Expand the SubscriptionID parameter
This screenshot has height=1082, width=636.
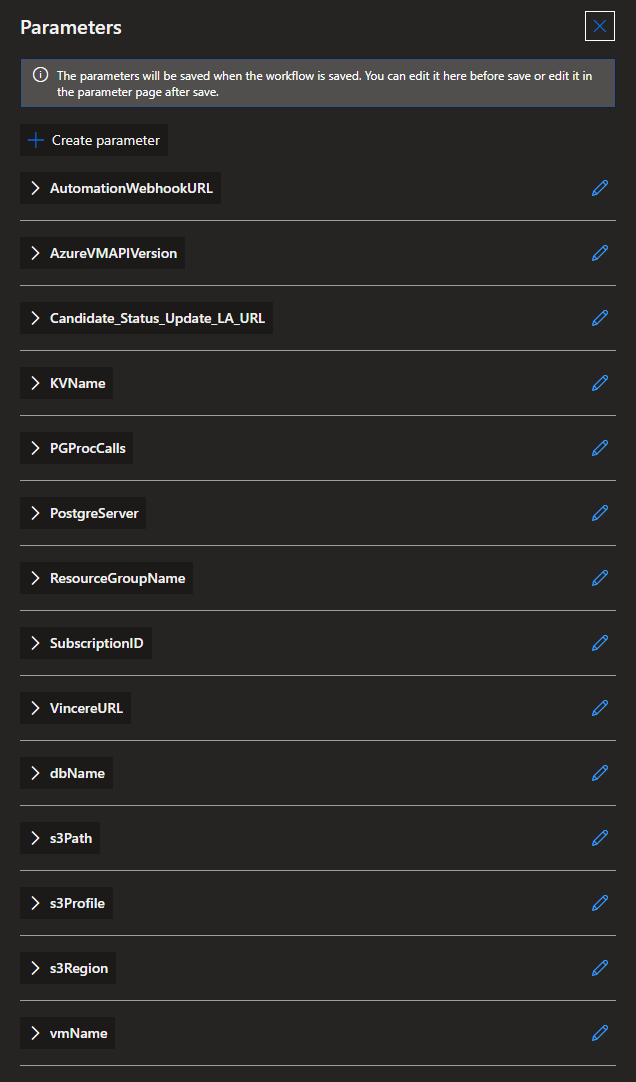pos(36,643)
